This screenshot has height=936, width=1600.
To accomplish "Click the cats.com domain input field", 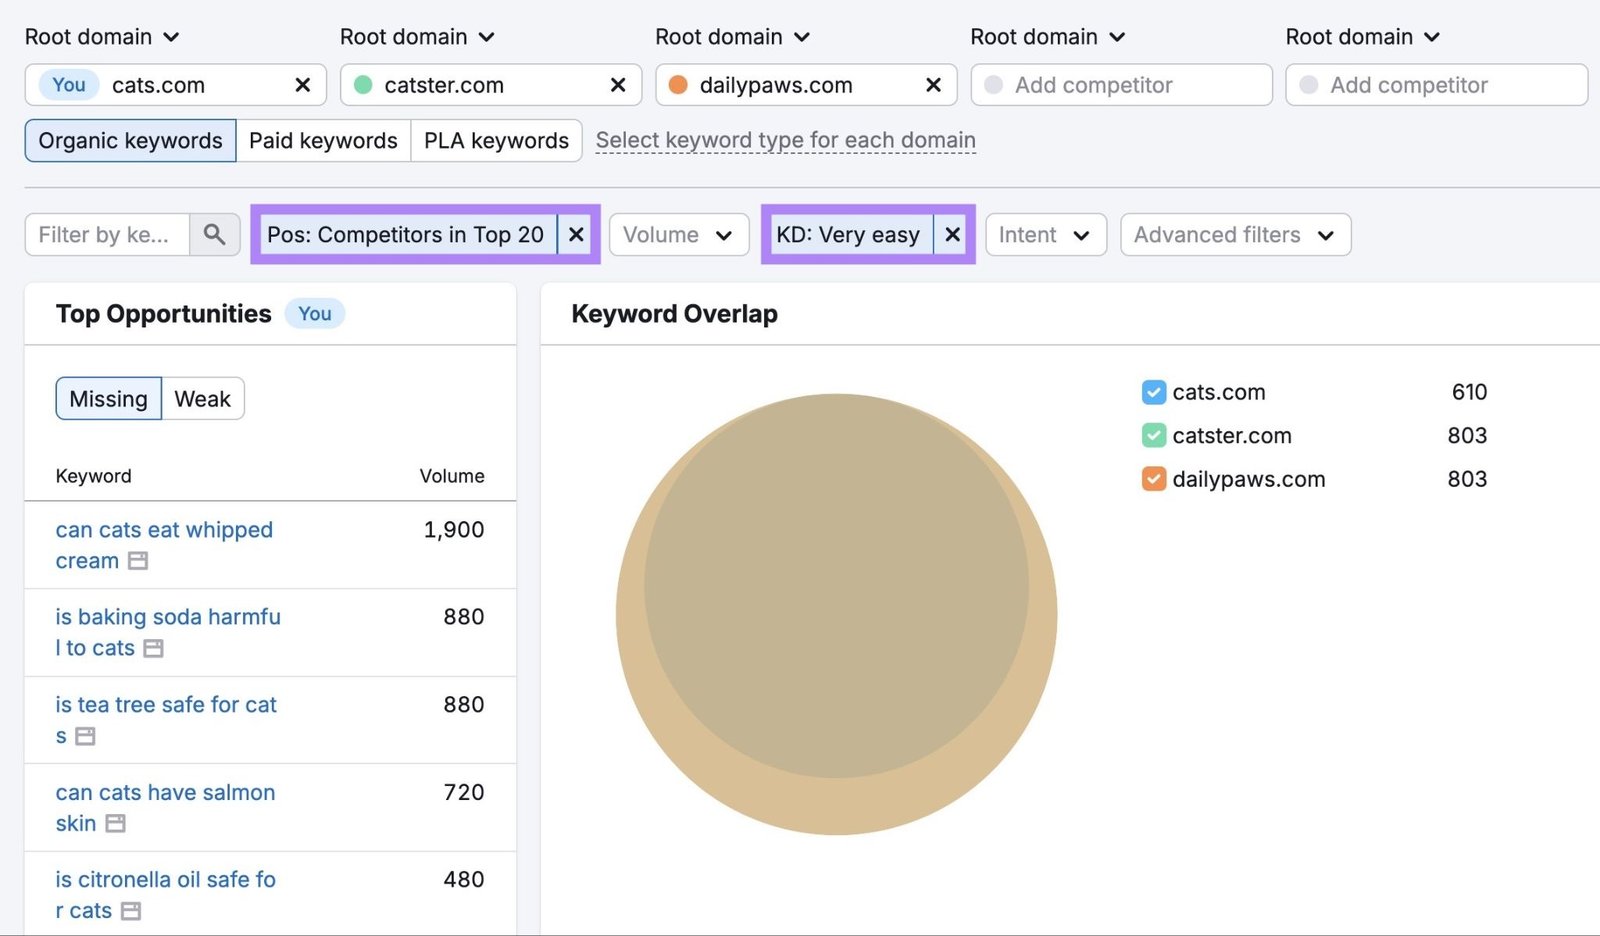I will (175, 85).
